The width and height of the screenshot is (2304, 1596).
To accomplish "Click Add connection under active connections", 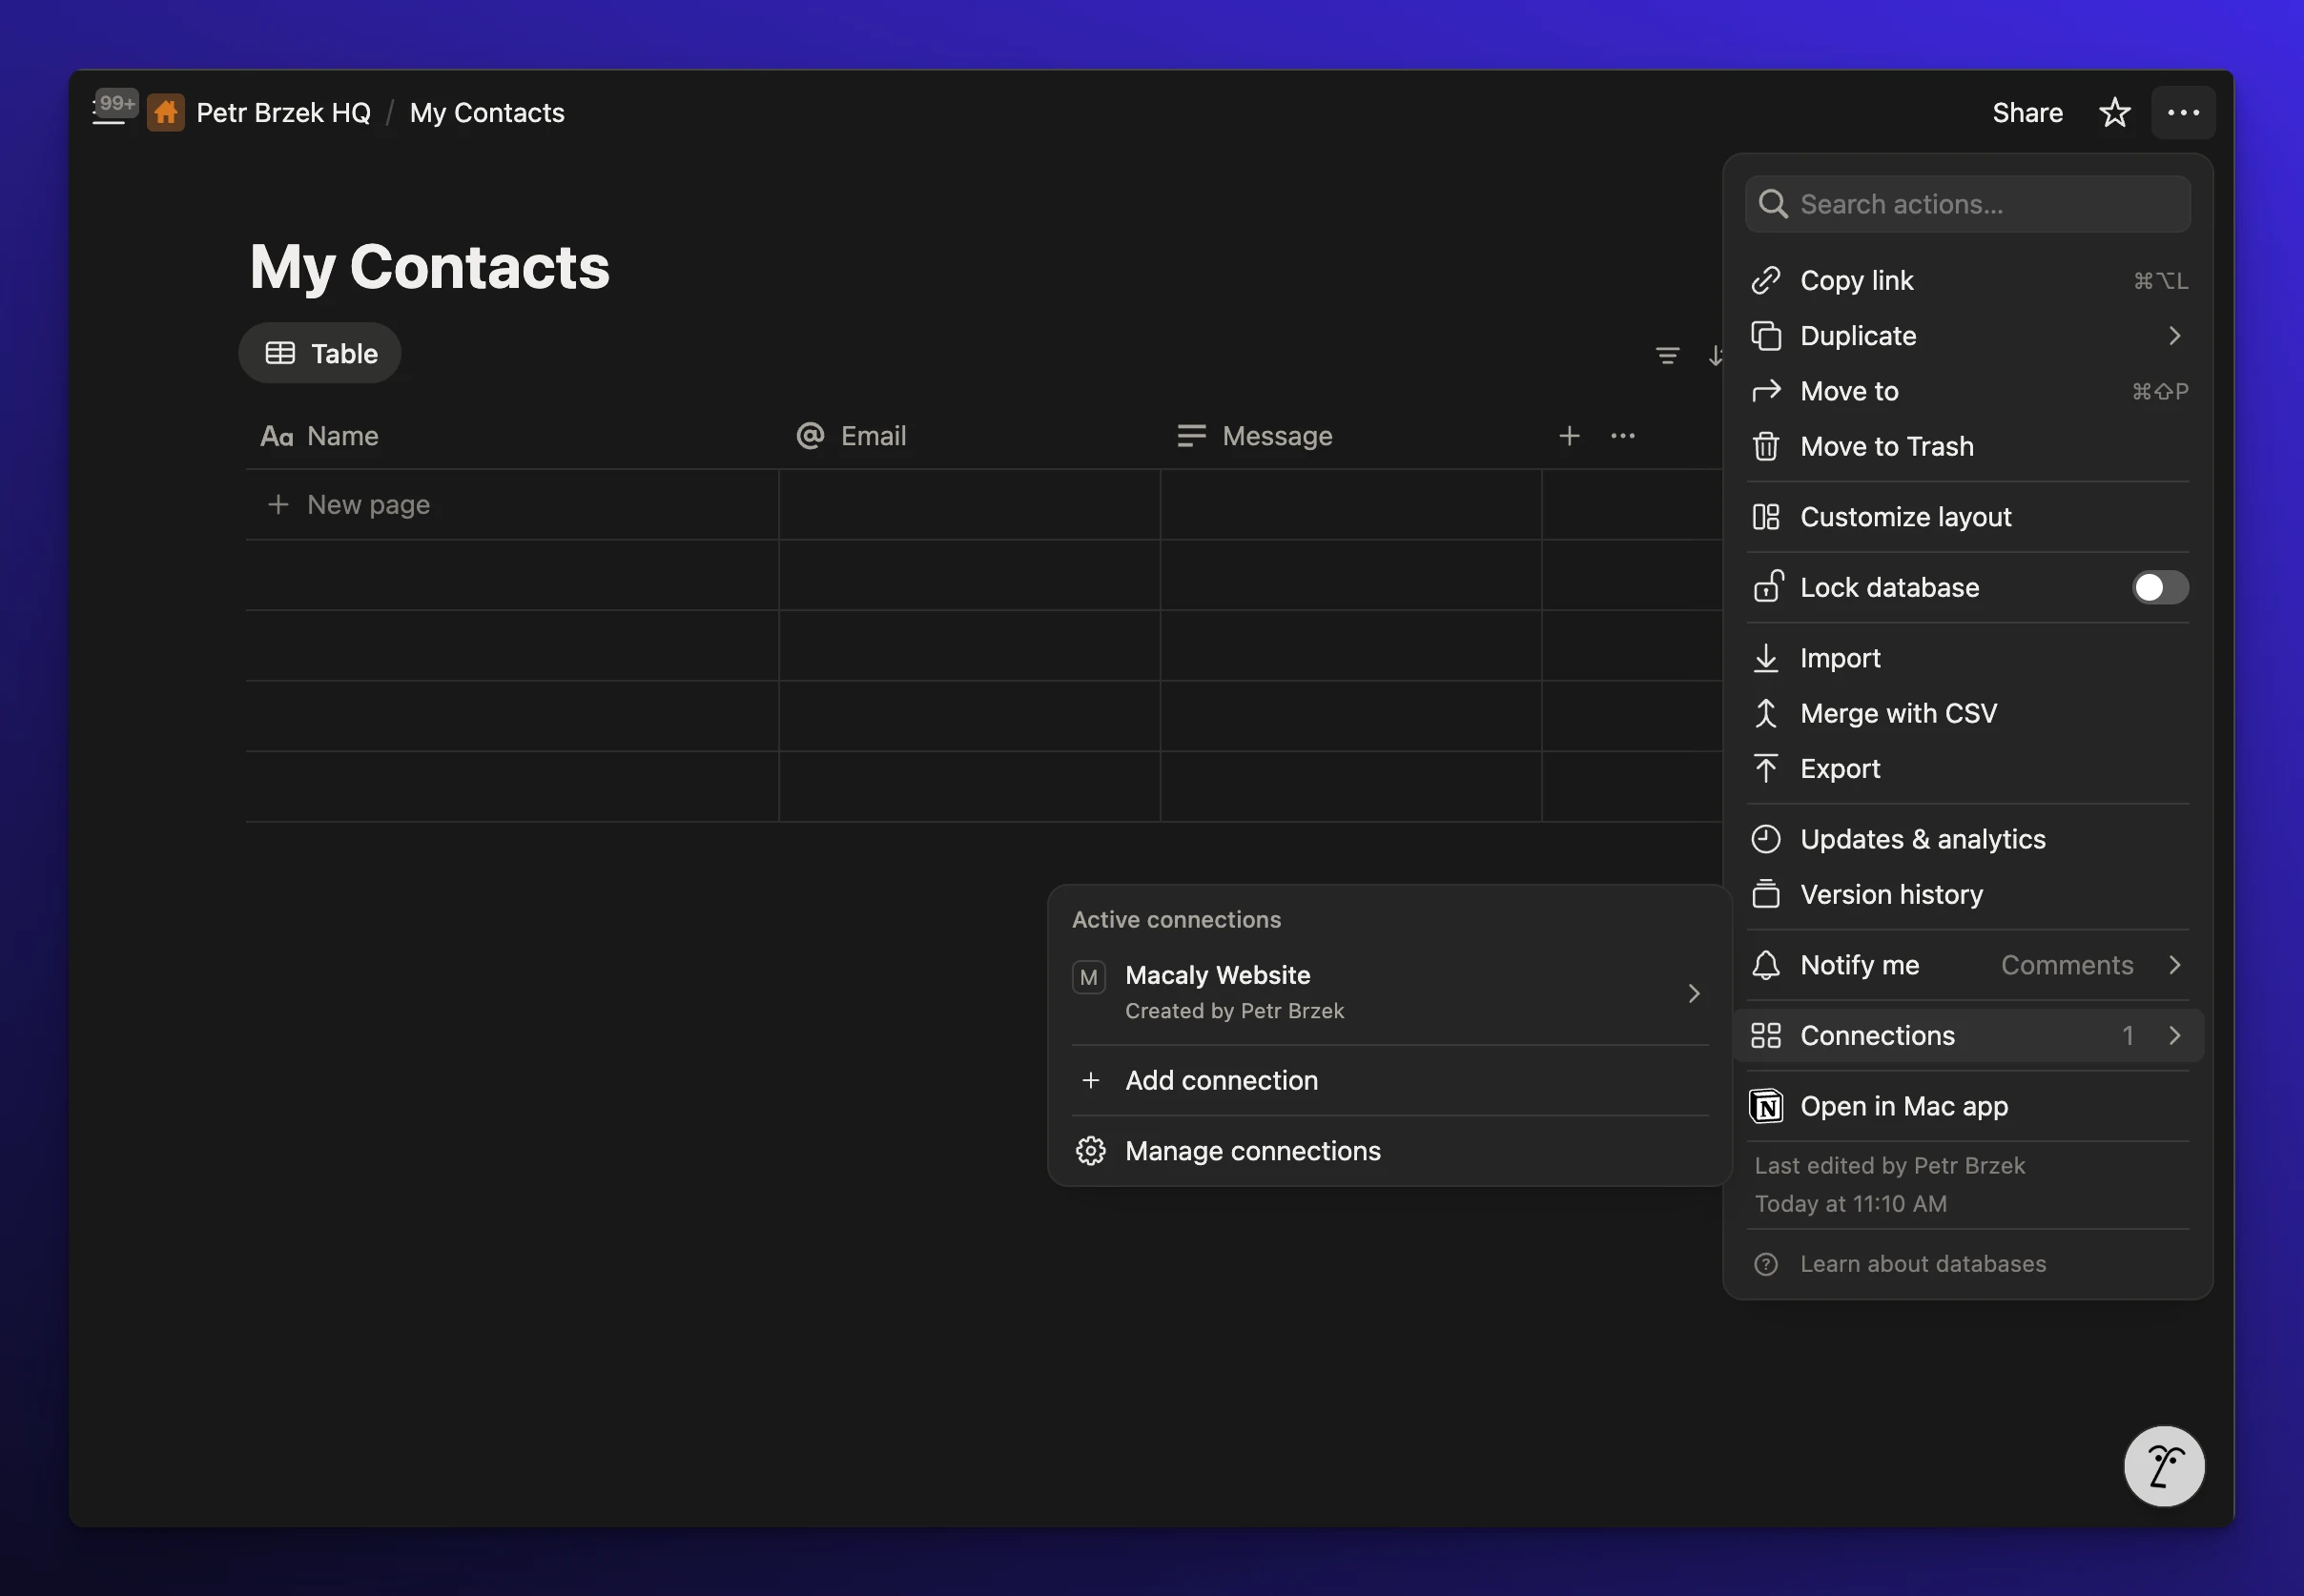I will tap(1221, 1080).
